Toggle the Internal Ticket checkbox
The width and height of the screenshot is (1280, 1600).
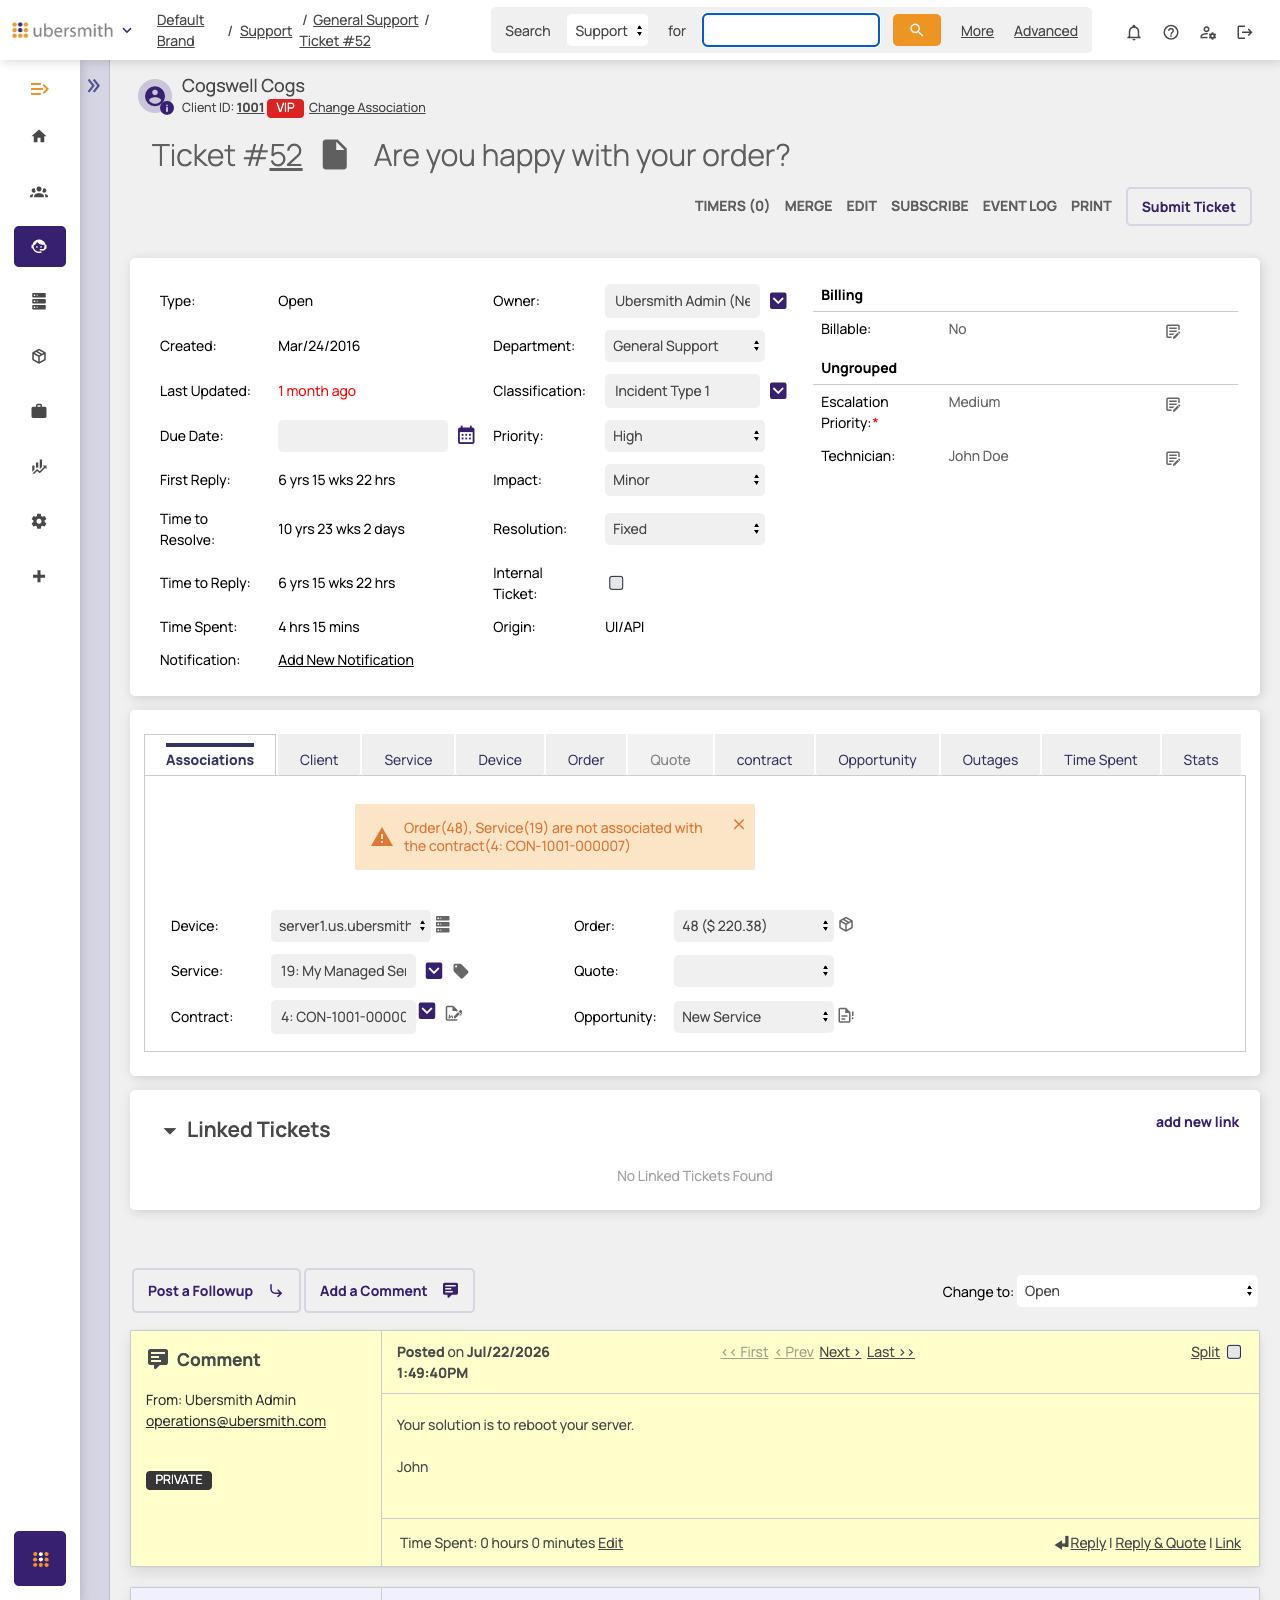[x=616, y=583]
